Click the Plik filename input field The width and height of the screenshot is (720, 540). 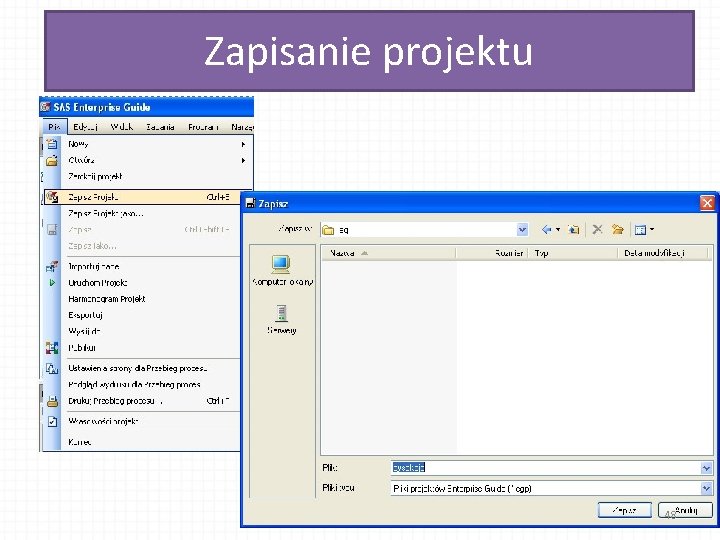point(545,468)
